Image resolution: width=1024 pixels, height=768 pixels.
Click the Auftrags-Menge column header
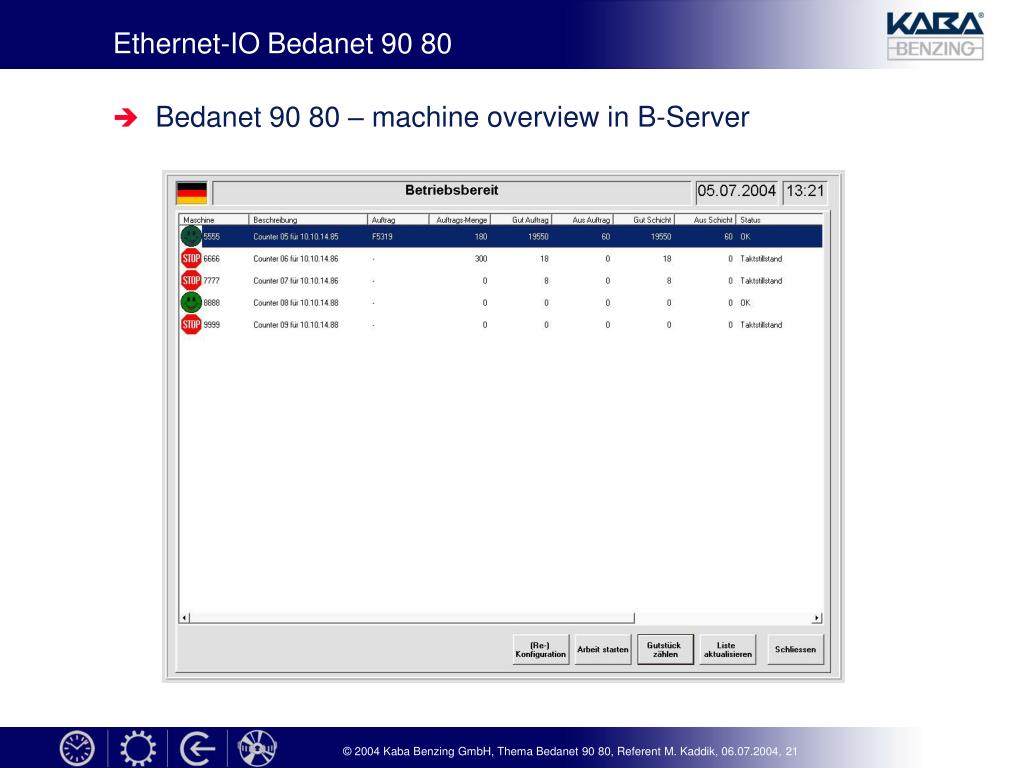460,220
